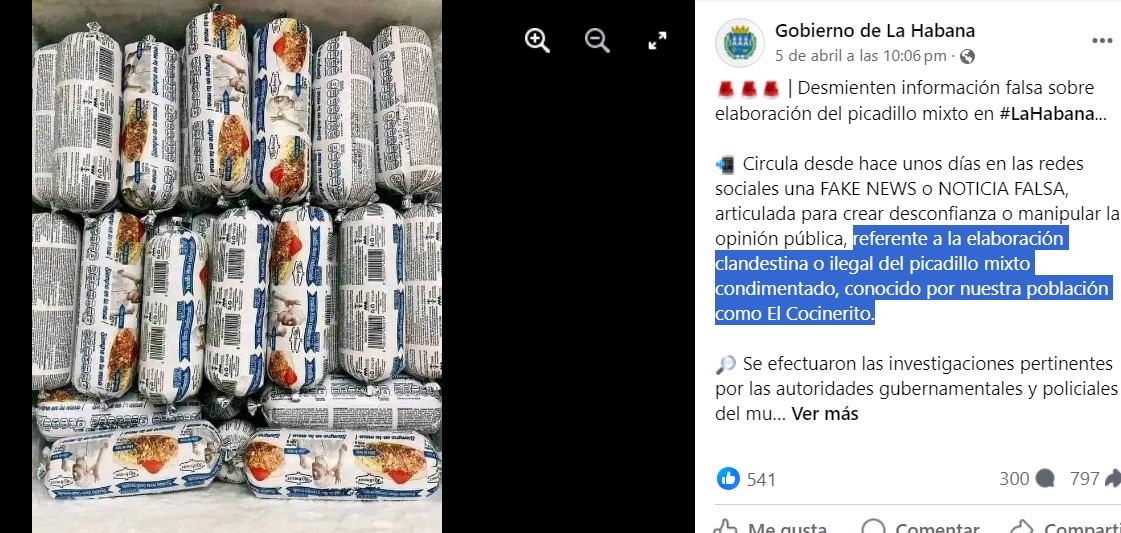1121x533 pixels.
Task: Click the Comentar button
Action: click(921, 527)
